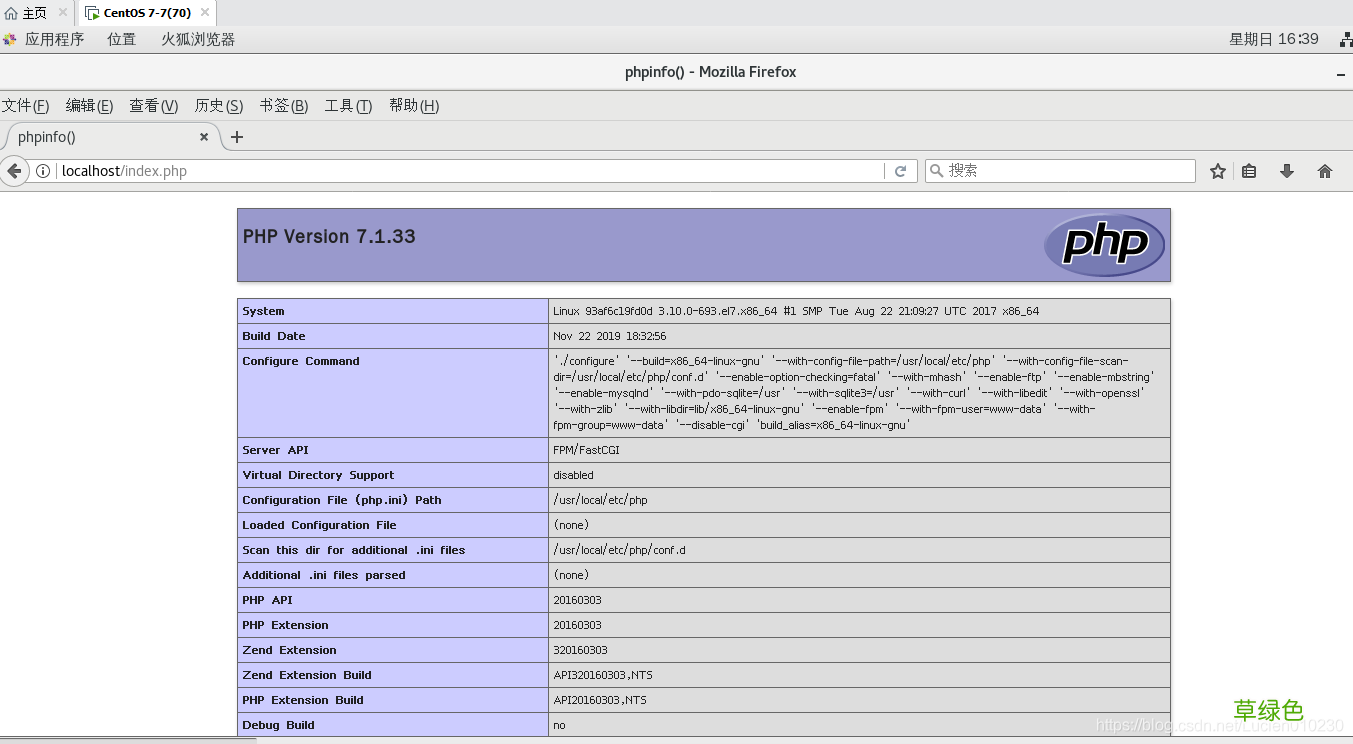The width and height of the screenshot is (1353, 744).
Task: Open the 应用程序 applications menu
Action: click(x=54, y=40)
